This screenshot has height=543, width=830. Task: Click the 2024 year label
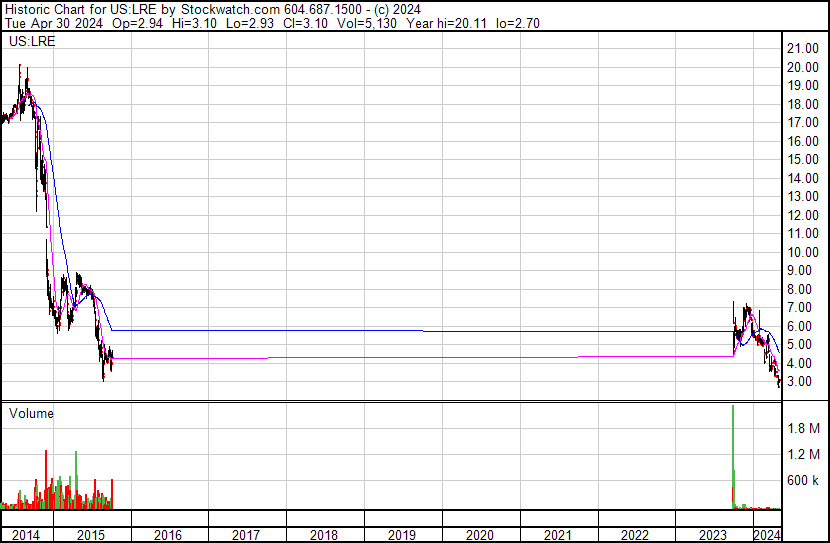tap(767, 535)
